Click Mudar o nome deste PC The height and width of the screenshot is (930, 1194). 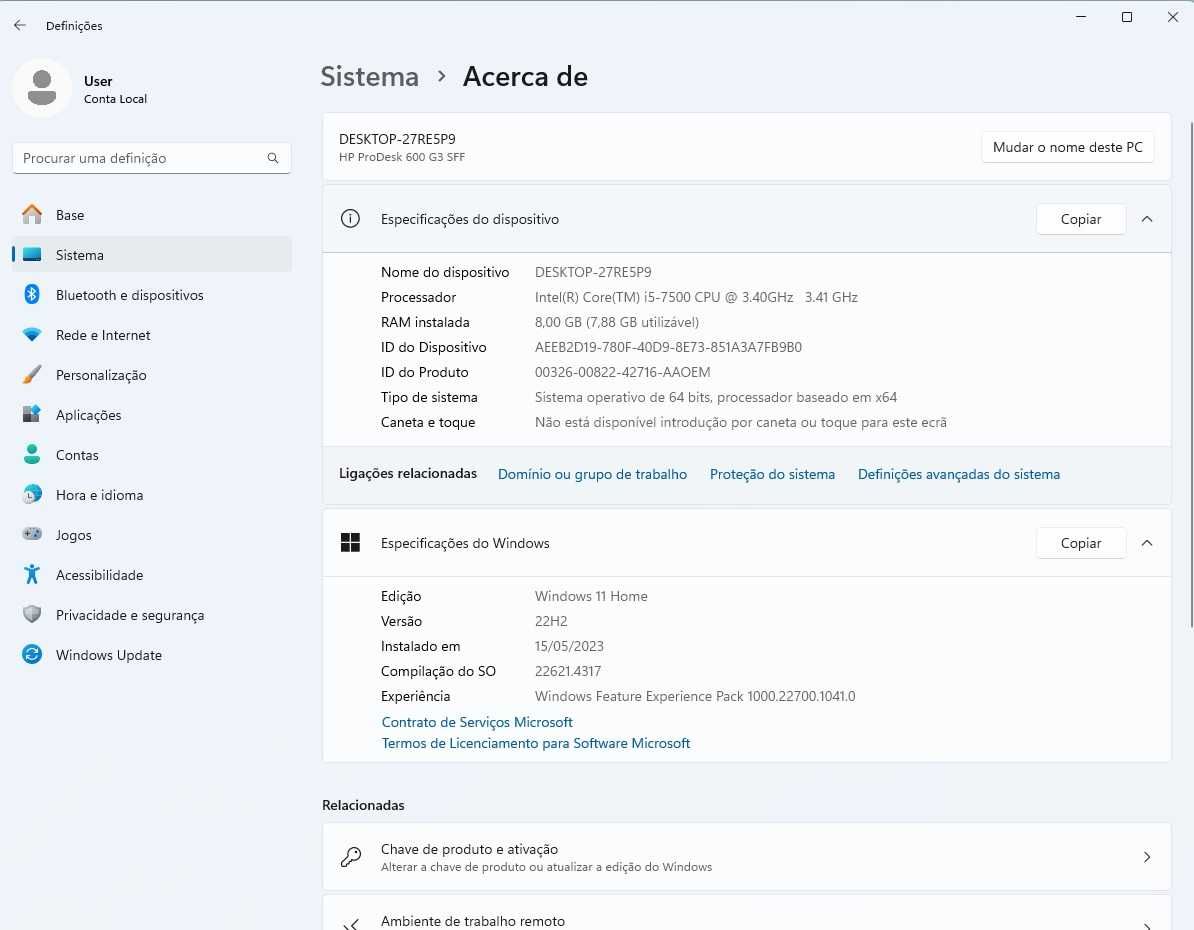(x=1068, y=147)
